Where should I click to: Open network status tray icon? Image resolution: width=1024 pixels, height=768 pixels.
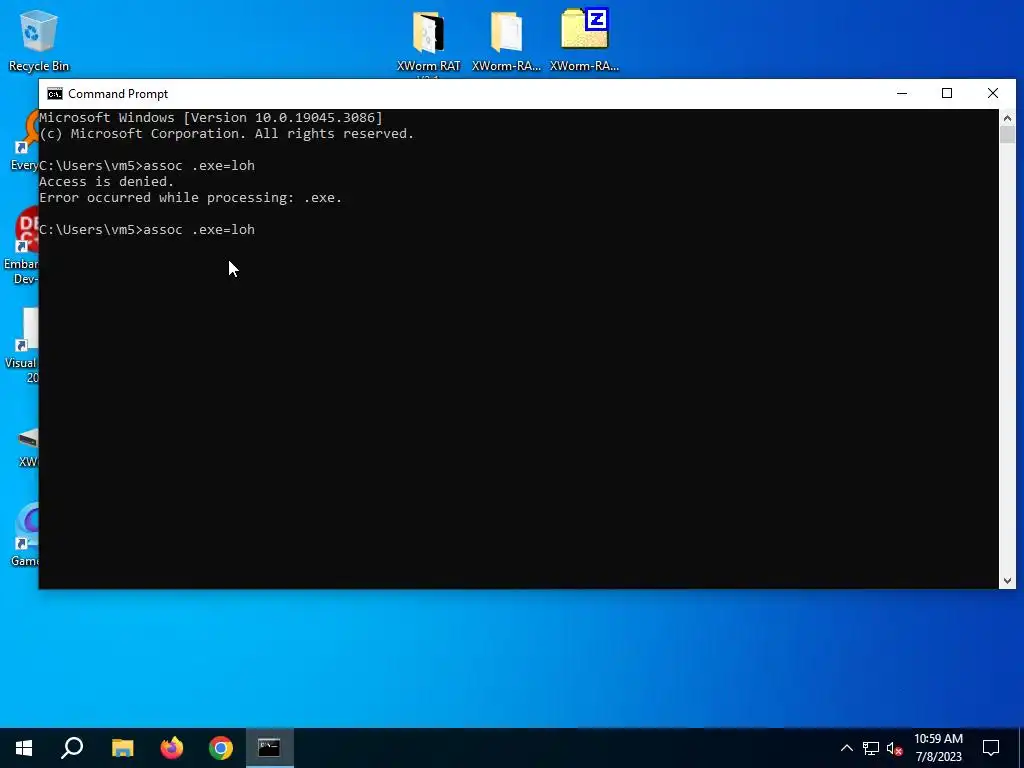[x=871, y=748]
